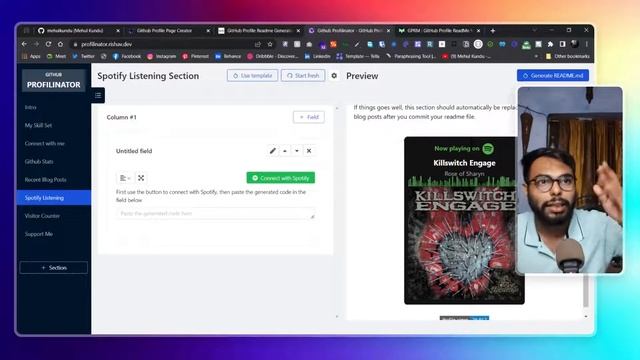Open Apps bookmark shortcut
Screen dimensions: 640x360
click(x=31, y=56)
